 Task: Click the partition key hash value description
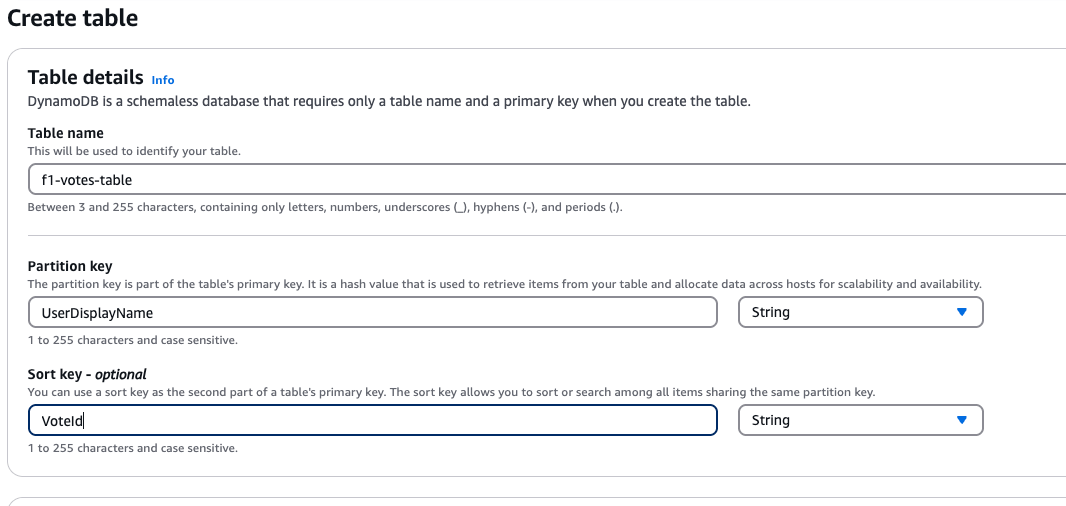pyautogui.click(x=504, y=284)
